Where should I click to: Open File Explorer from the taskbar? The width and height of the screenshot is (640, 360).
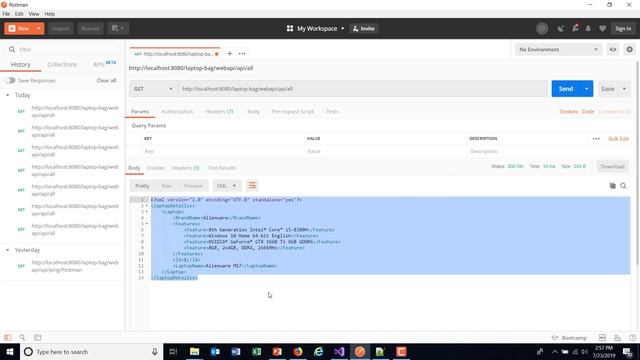pyautogui.click(x=195, y=351)
